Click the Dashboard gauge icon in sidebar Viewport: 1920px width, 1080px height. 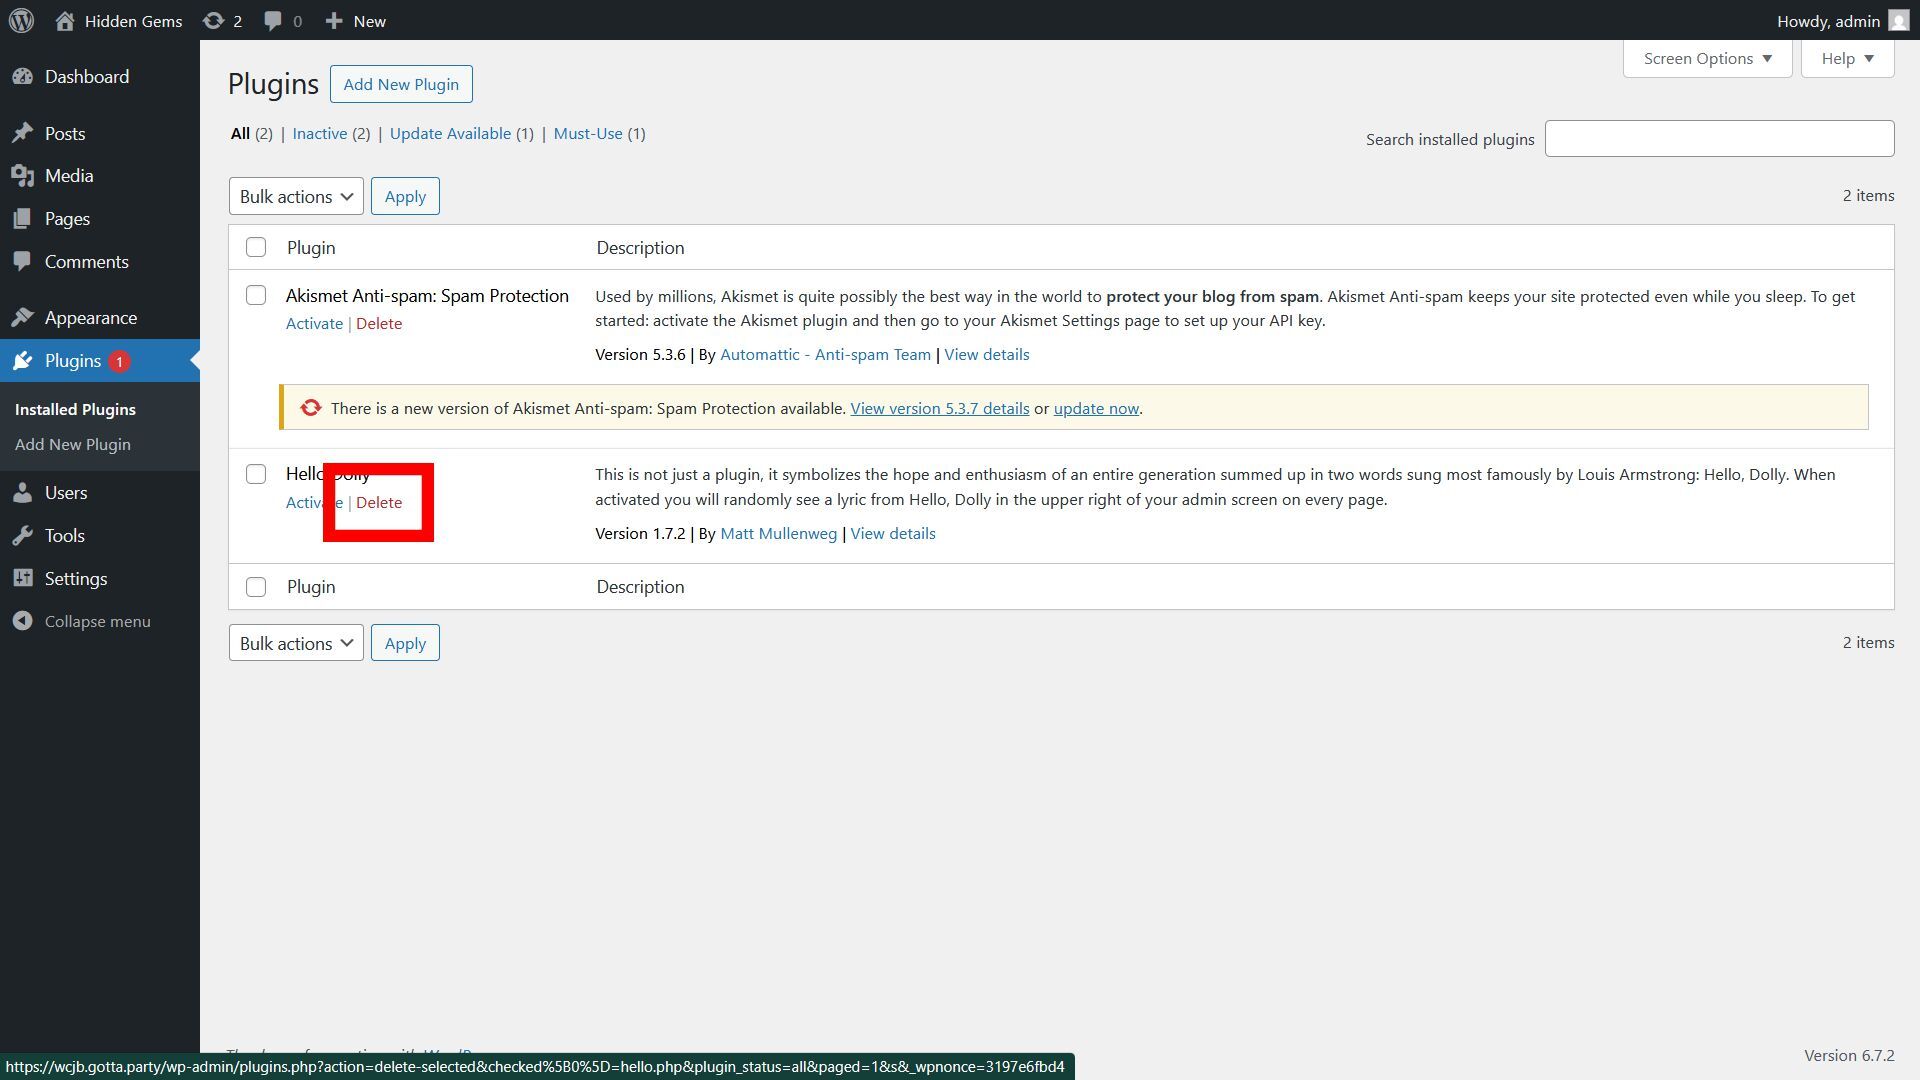[x=23, y=77]
